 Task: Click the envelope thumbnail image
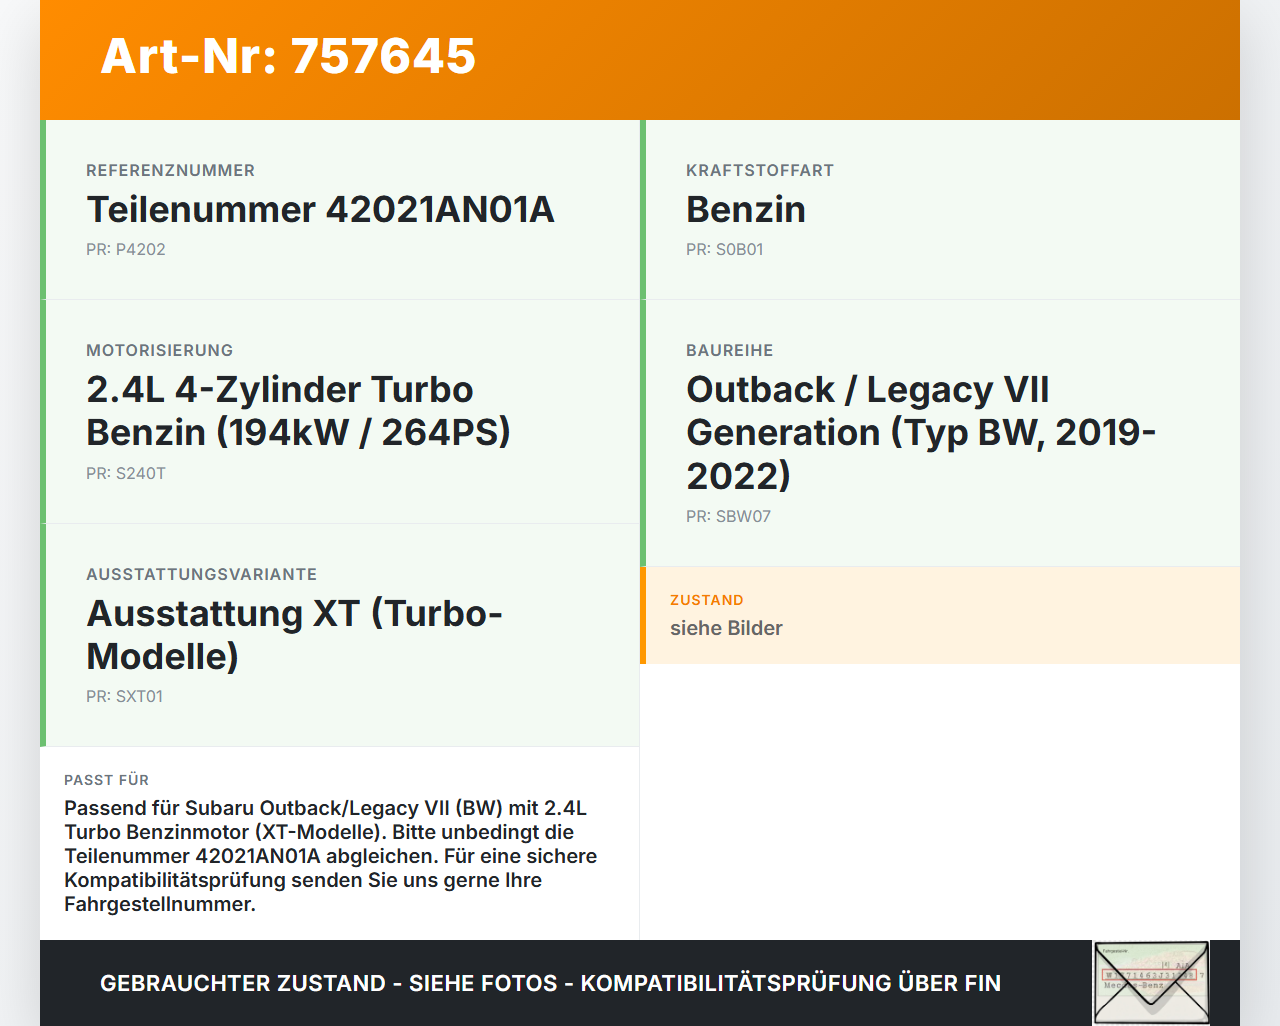pyautogui.click(x=1151, y=983)
